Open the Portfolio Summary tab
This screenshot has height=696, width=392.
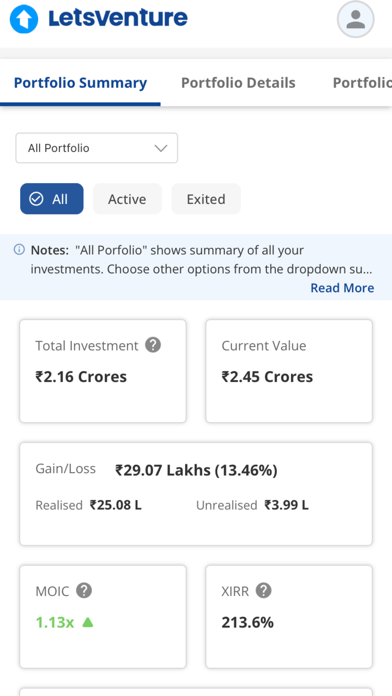pyautogui.click(x=80, y=83)
